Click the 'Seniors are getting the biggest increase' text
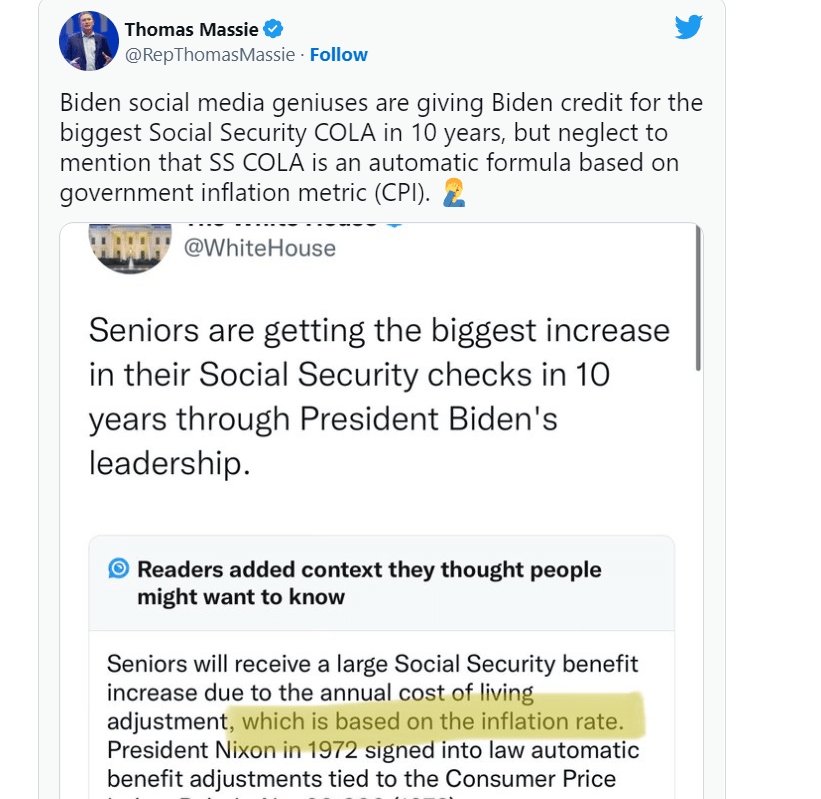 pos(379,329)
